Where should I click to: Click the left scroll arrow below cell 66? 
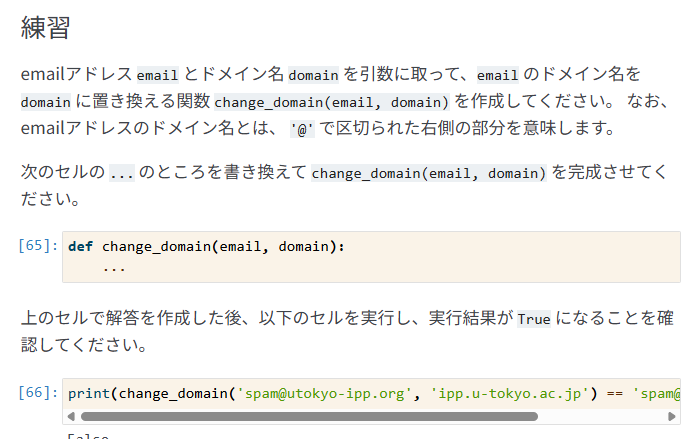tap(71, 416)
